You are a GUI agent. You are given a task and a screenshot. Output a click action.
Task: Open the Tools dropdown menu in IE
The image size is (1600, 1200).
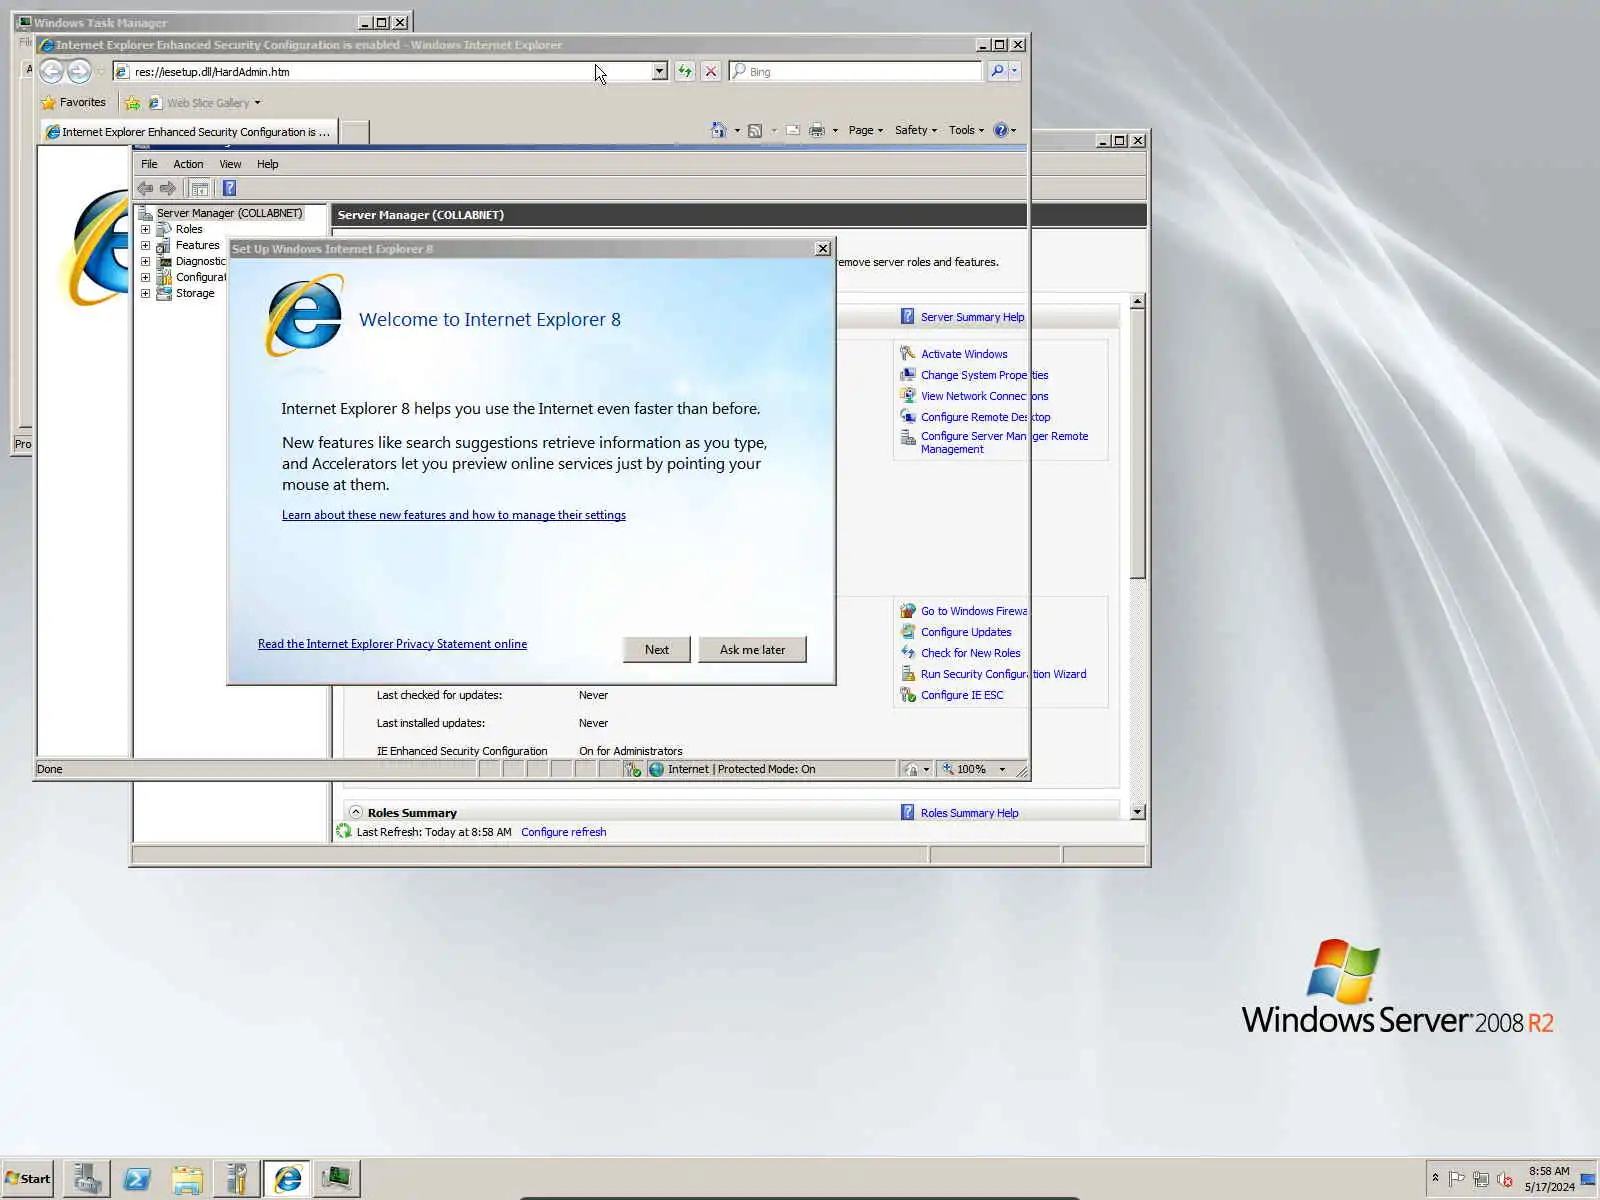tap(966, 130)
